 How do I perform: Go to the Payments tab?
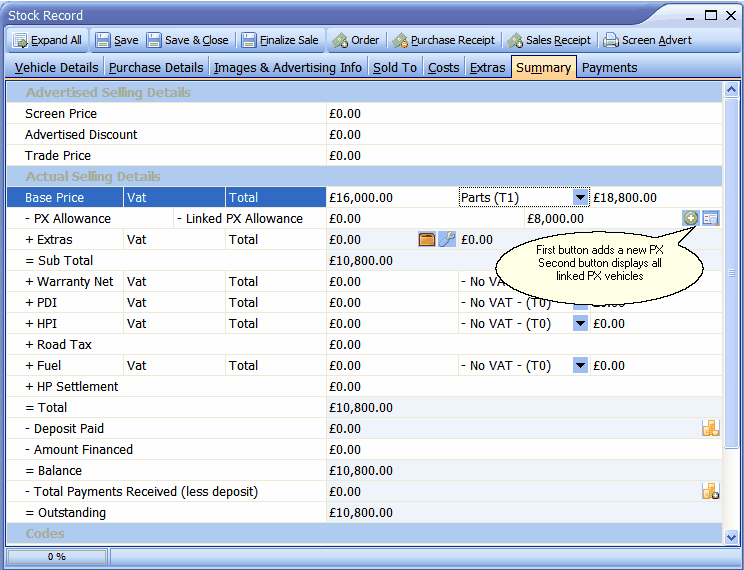click(609, 67)
